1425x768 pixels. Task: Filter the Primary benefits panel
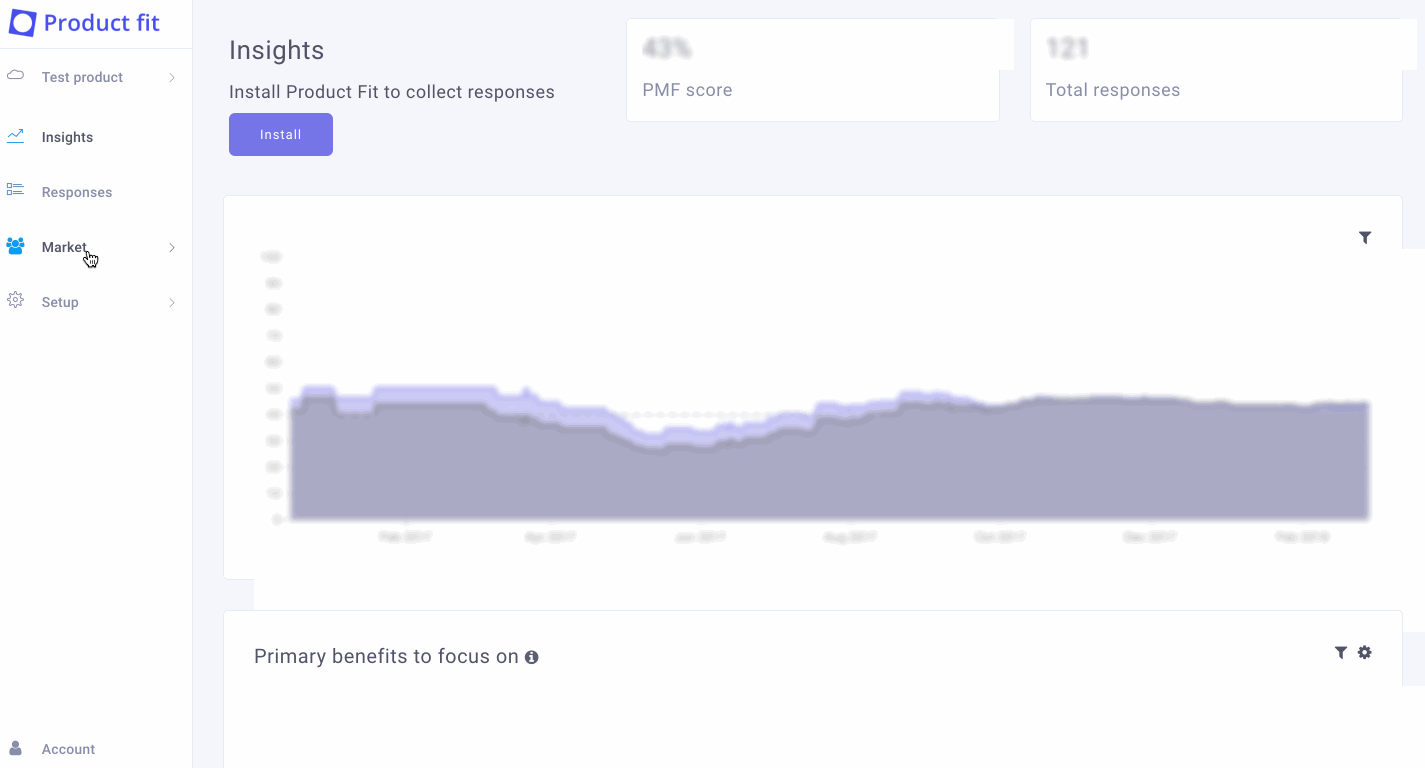[1341, 652]
